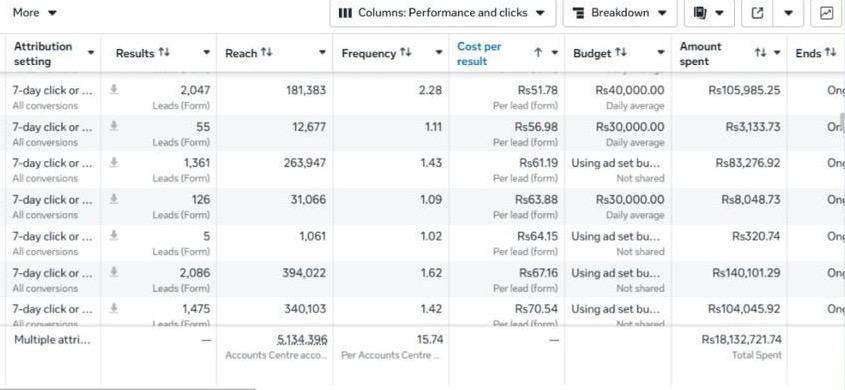The height and width of the screenshot is (390, 845).
Task: Open the More dropdown menu
Action: pyautogui.click(x=34, y=12)
